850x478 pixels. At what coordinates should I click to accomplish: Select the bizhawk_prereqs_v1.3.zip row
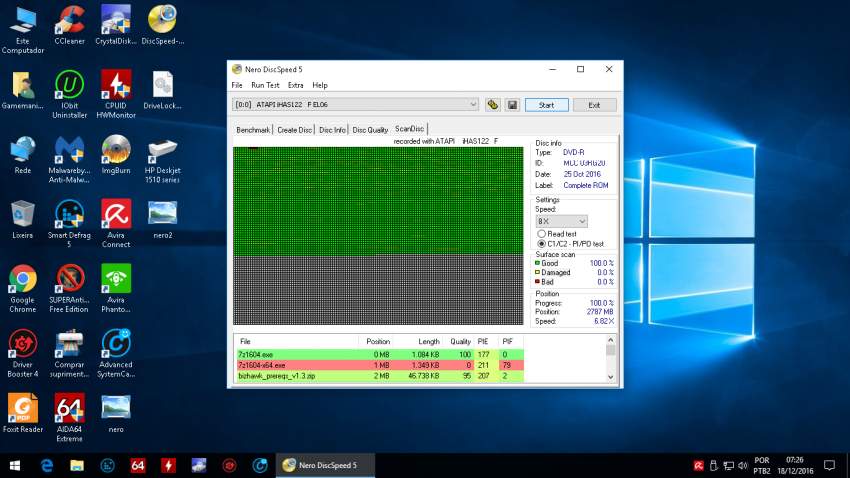tap(380, 376)
